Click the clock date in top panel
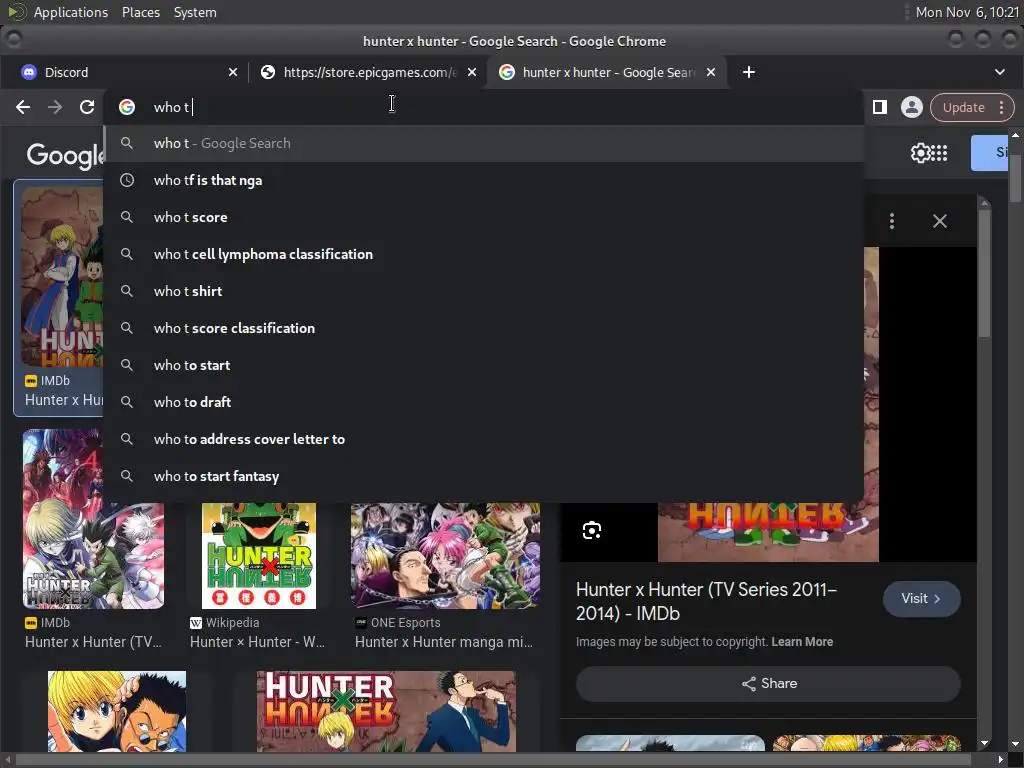1024x768 pixels. (x=967, y=12)
